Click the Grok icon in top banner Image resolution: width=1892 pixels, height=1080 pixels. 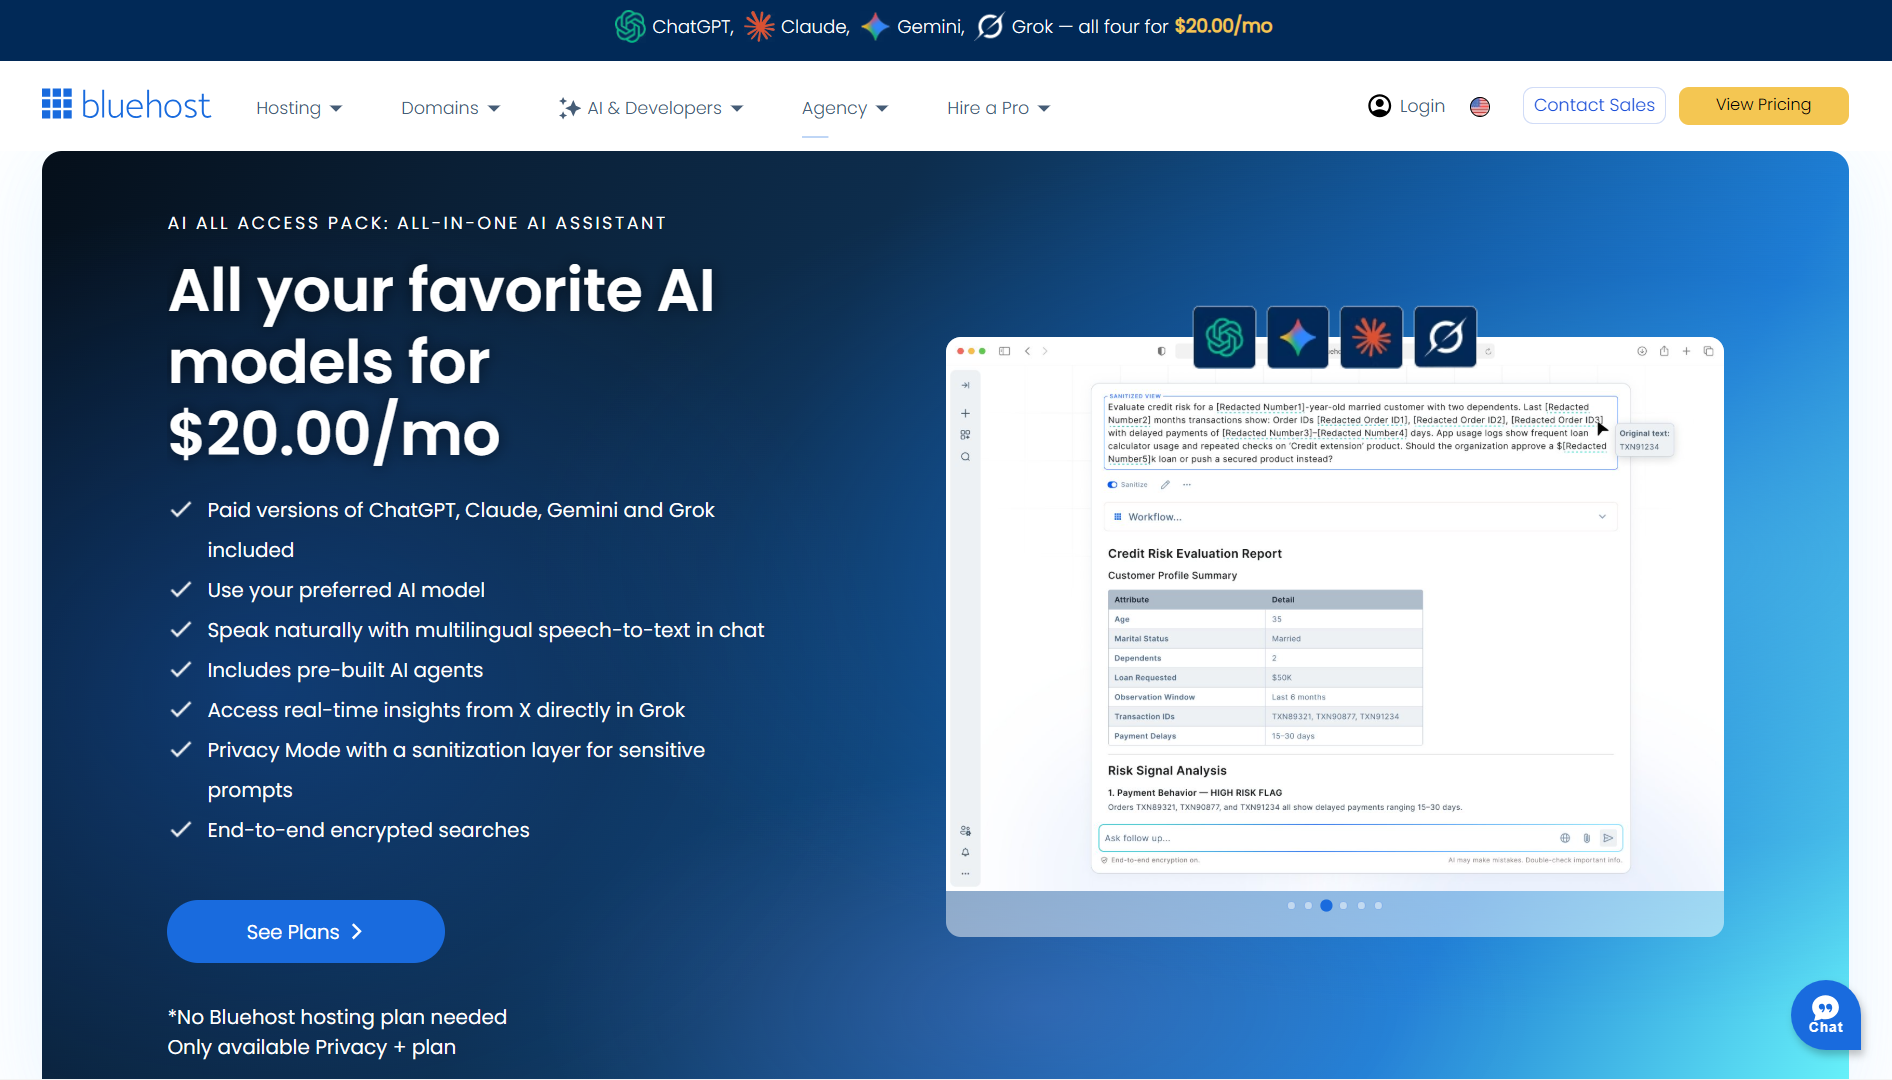(x=990, y=26)
